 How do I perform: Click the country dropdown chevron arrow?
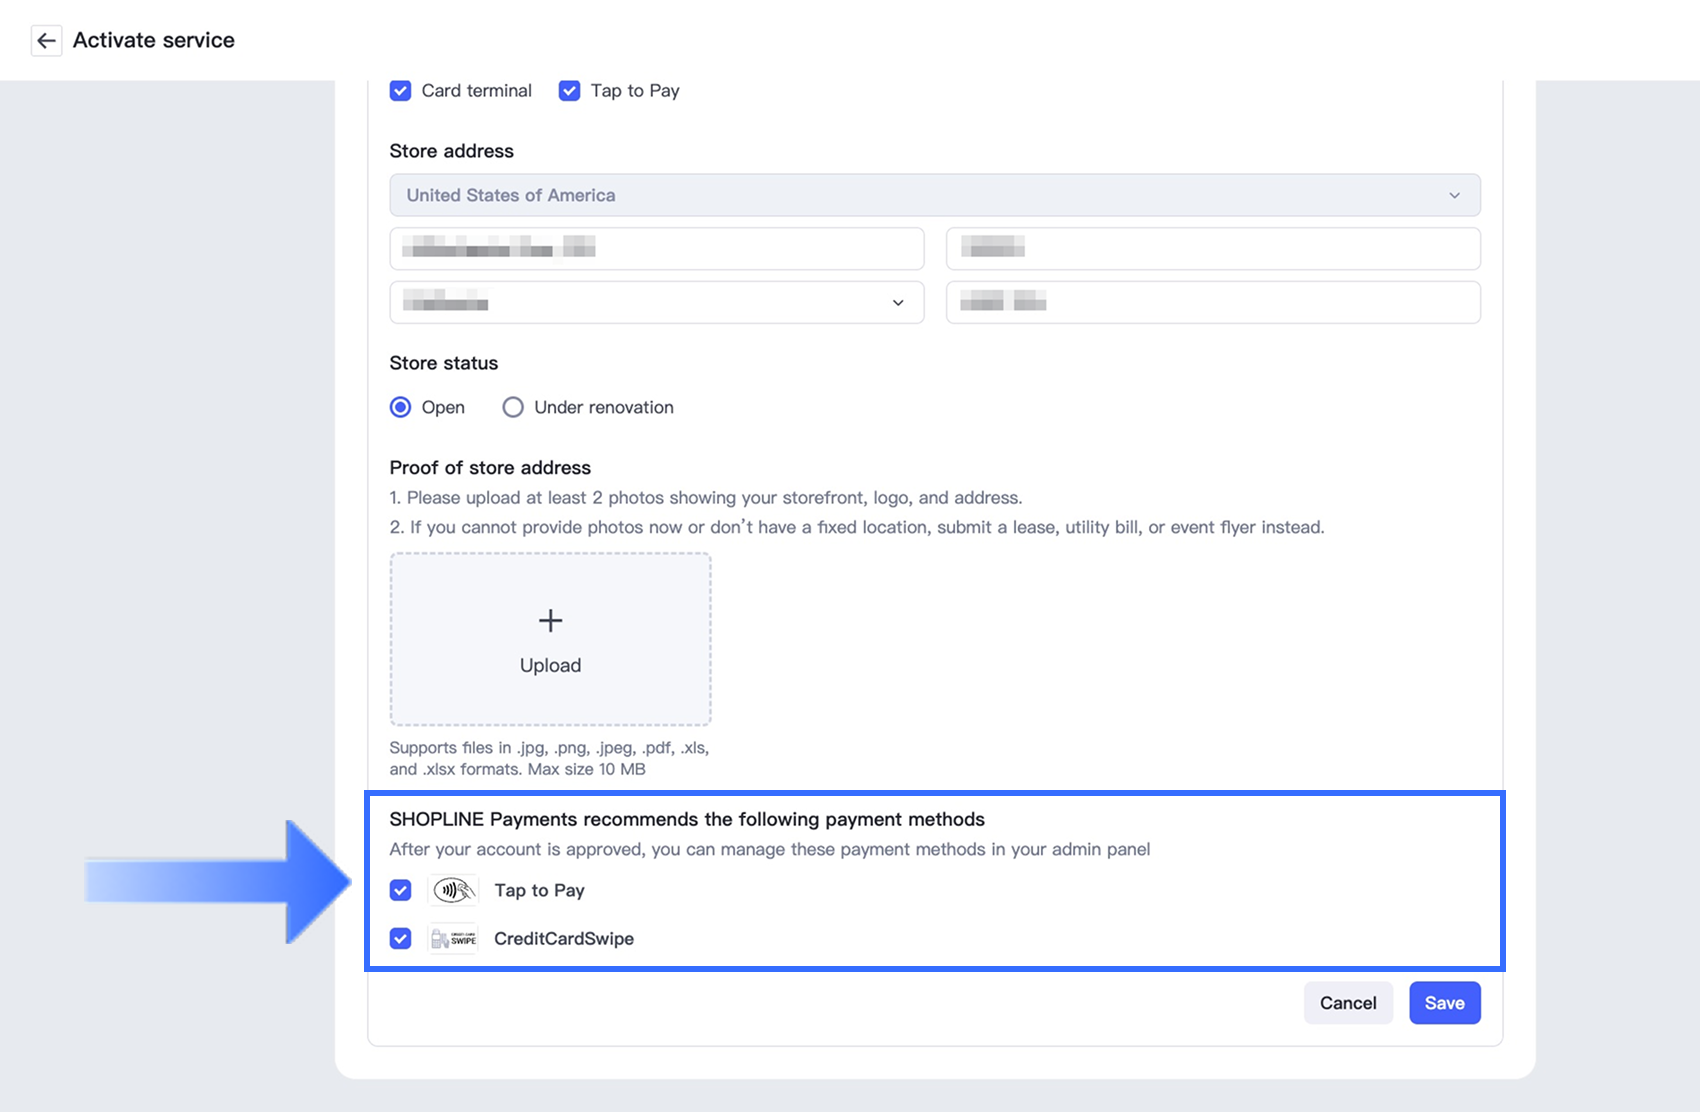point(1454,195)
